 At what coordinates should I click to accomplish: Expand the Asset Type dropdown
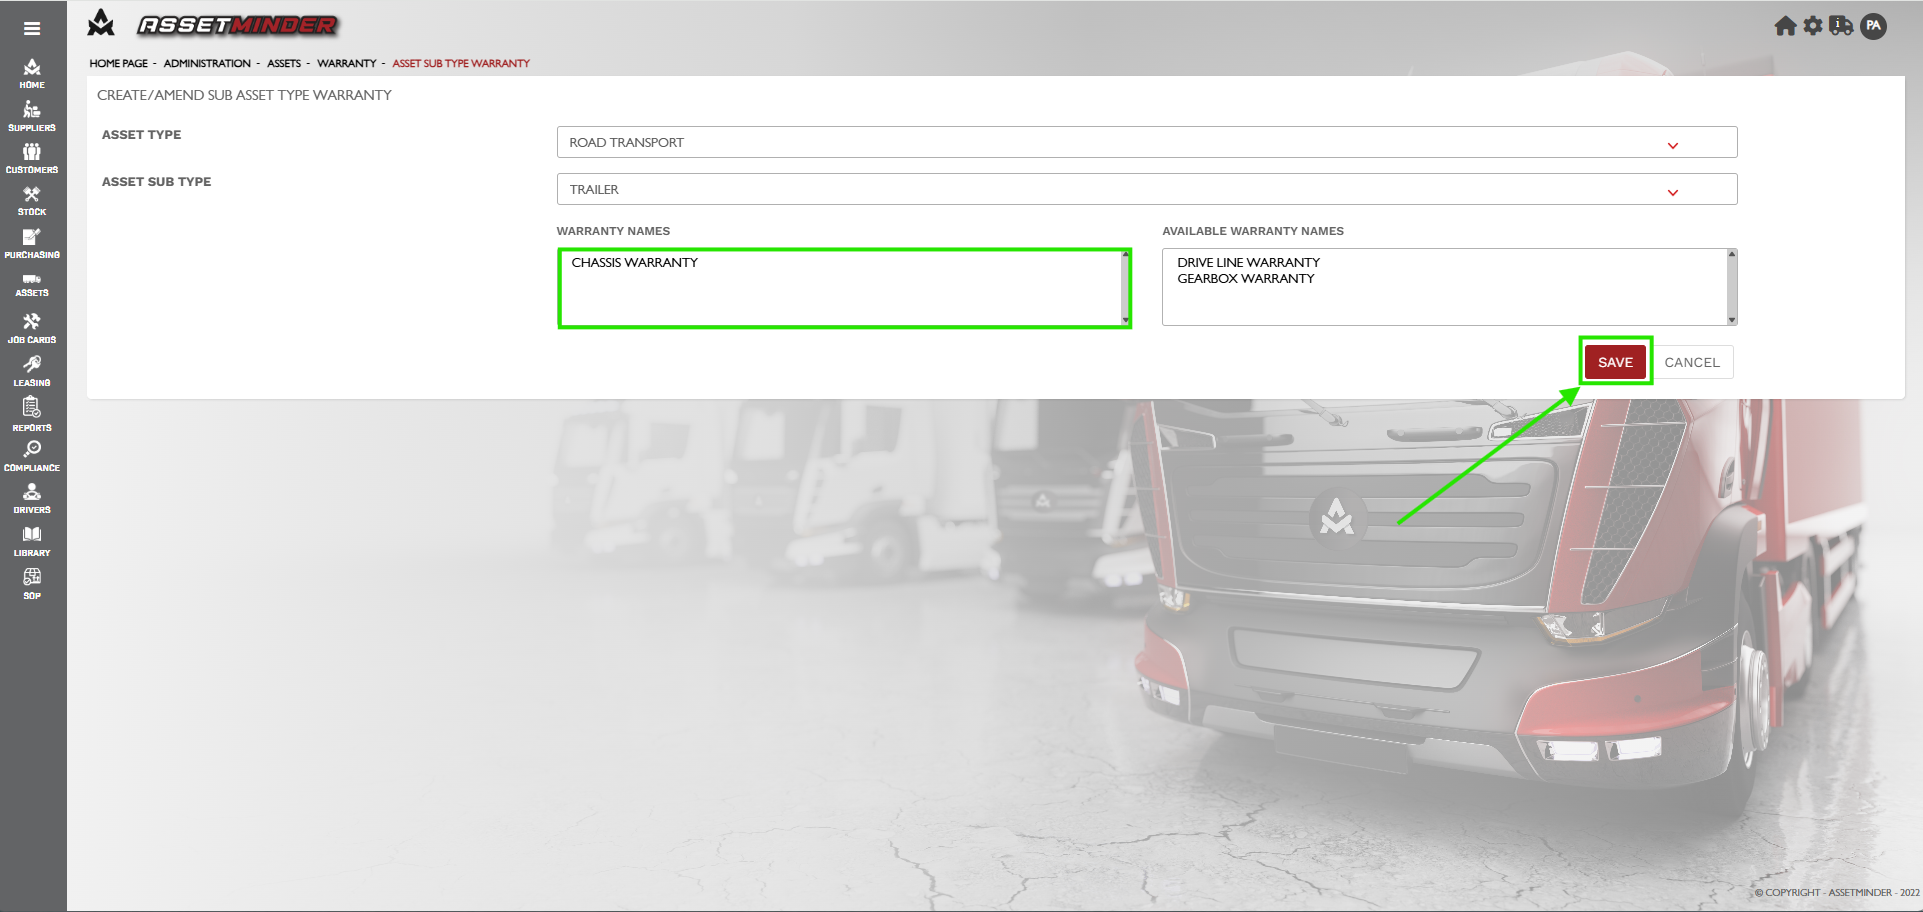1146,143
